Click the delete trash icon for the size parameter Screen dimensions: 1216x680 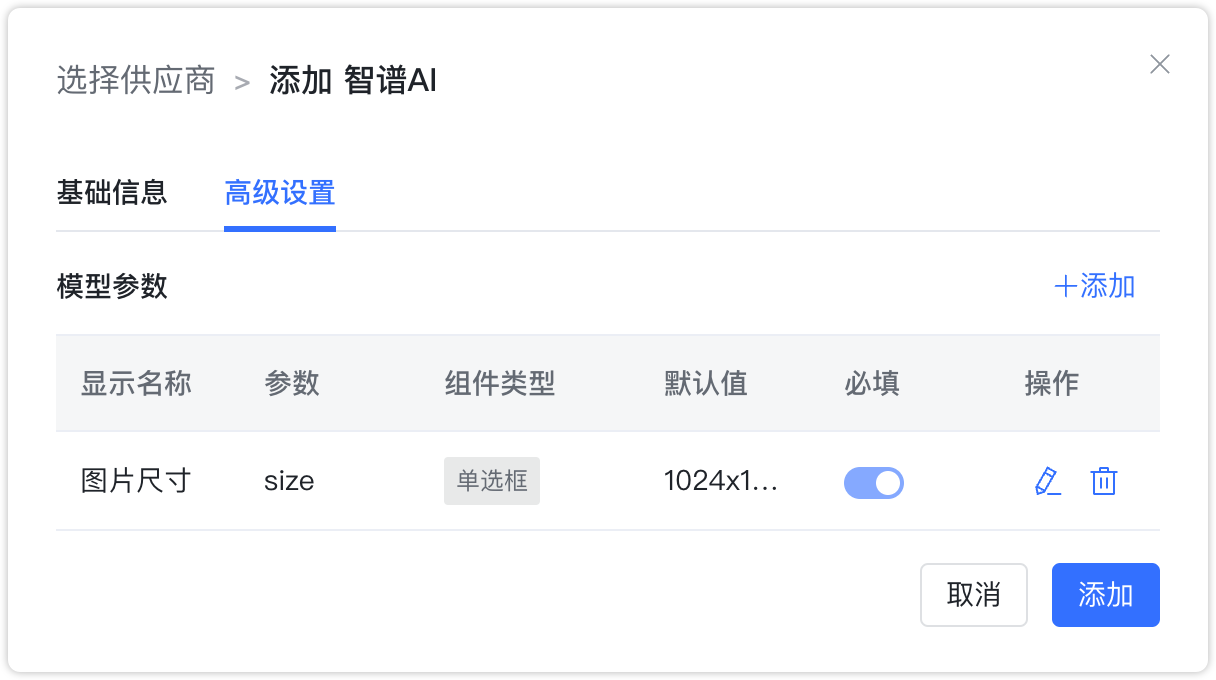tap(1104, 482)
